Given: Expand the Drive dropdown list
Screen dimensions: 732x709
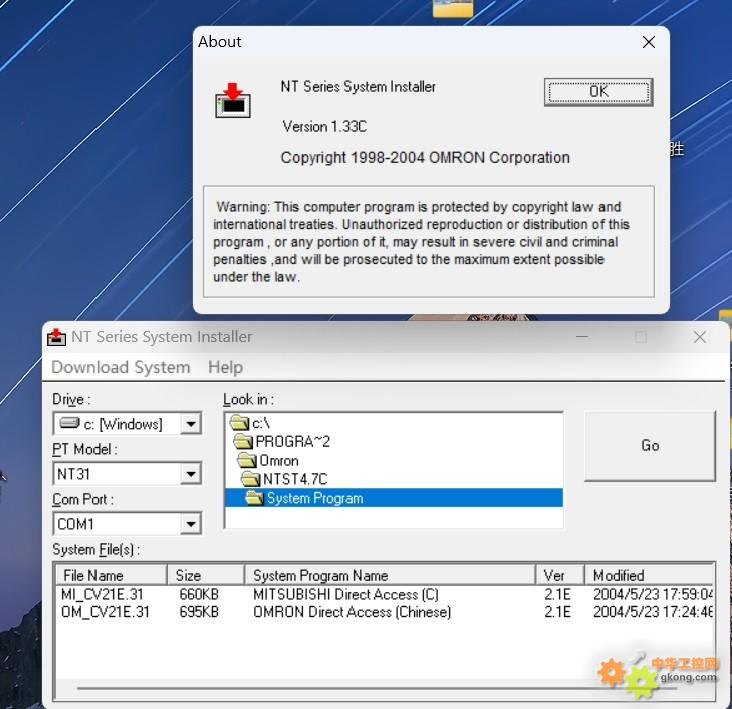Looking at the screenshot, I should (x=190, y=424).
